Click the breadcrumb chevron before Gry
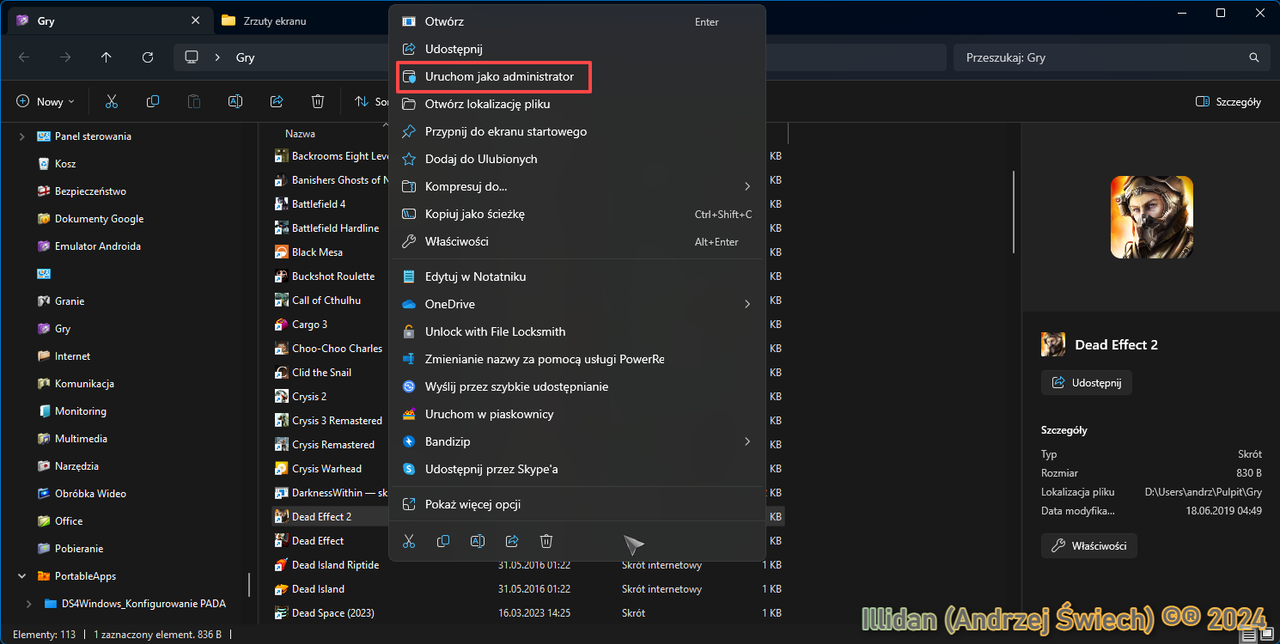 tap(217, 58)
